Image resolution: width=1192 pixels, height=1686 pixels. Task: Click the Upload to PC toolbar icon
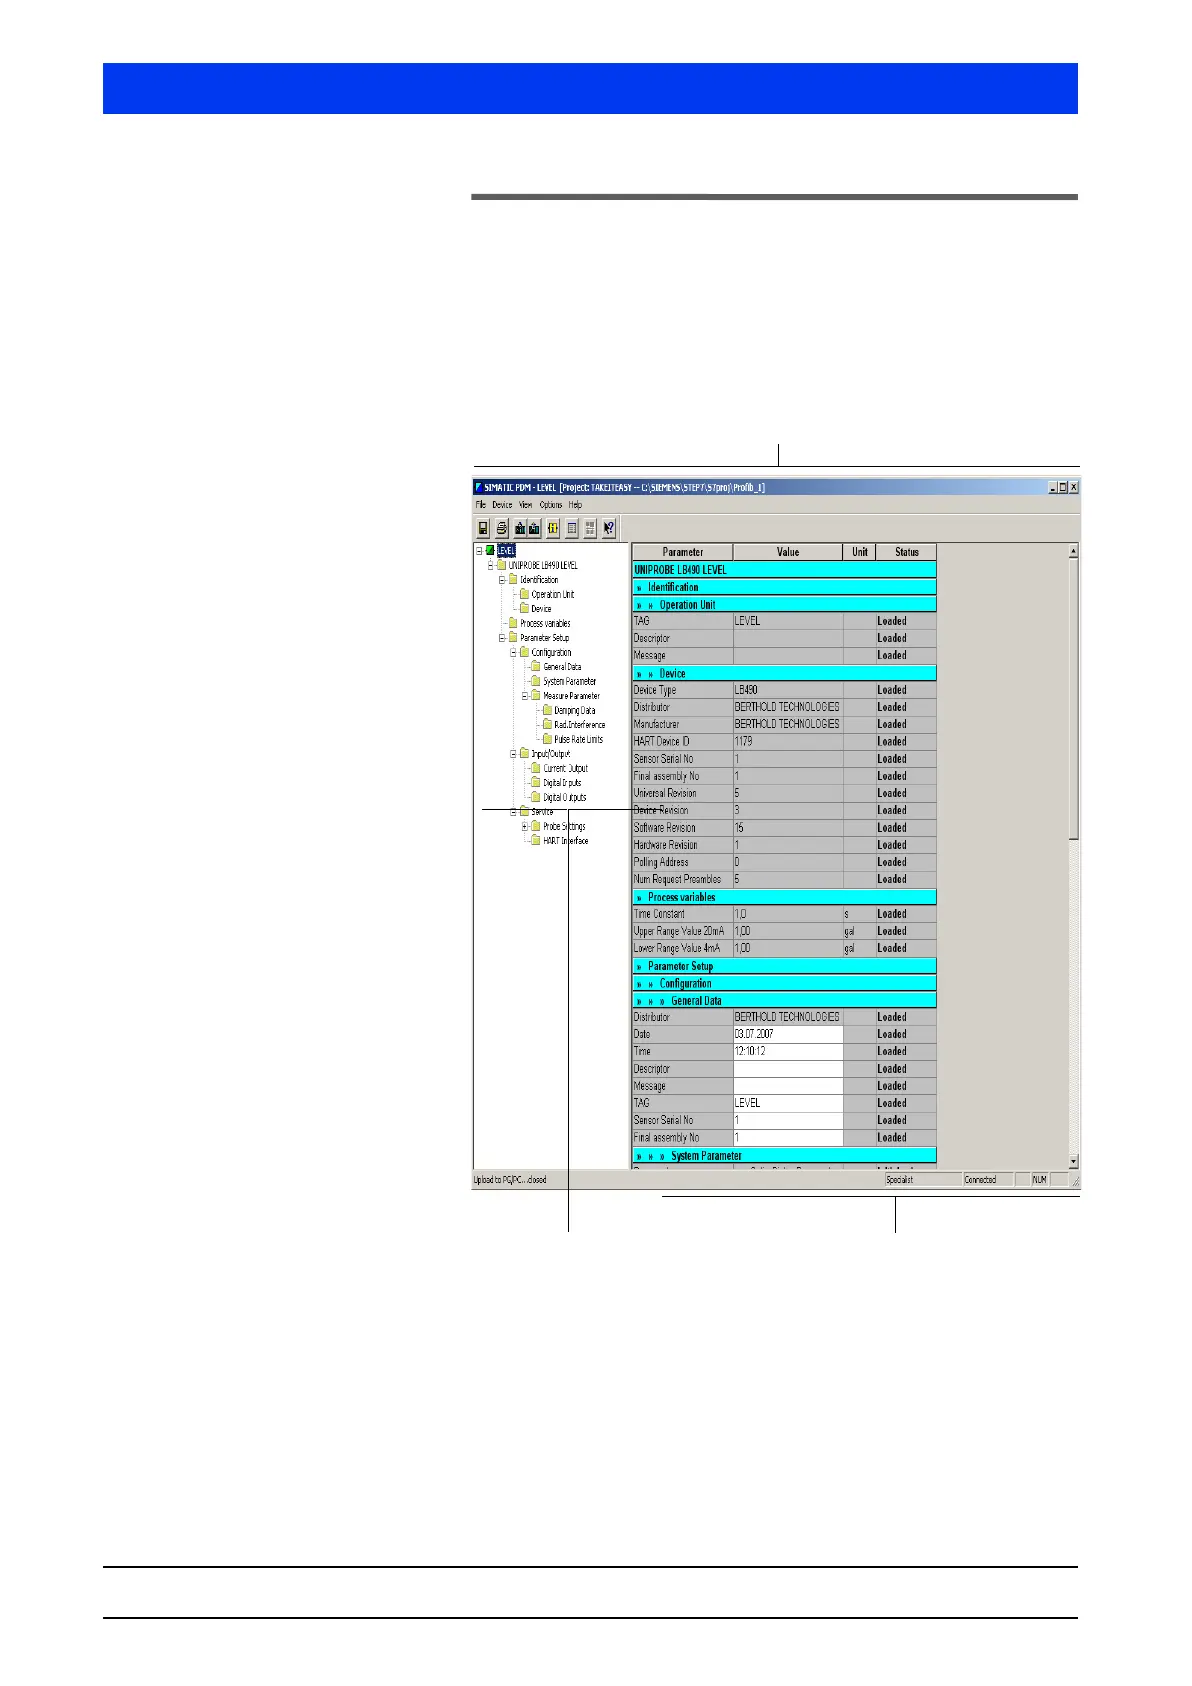[534, 528]
